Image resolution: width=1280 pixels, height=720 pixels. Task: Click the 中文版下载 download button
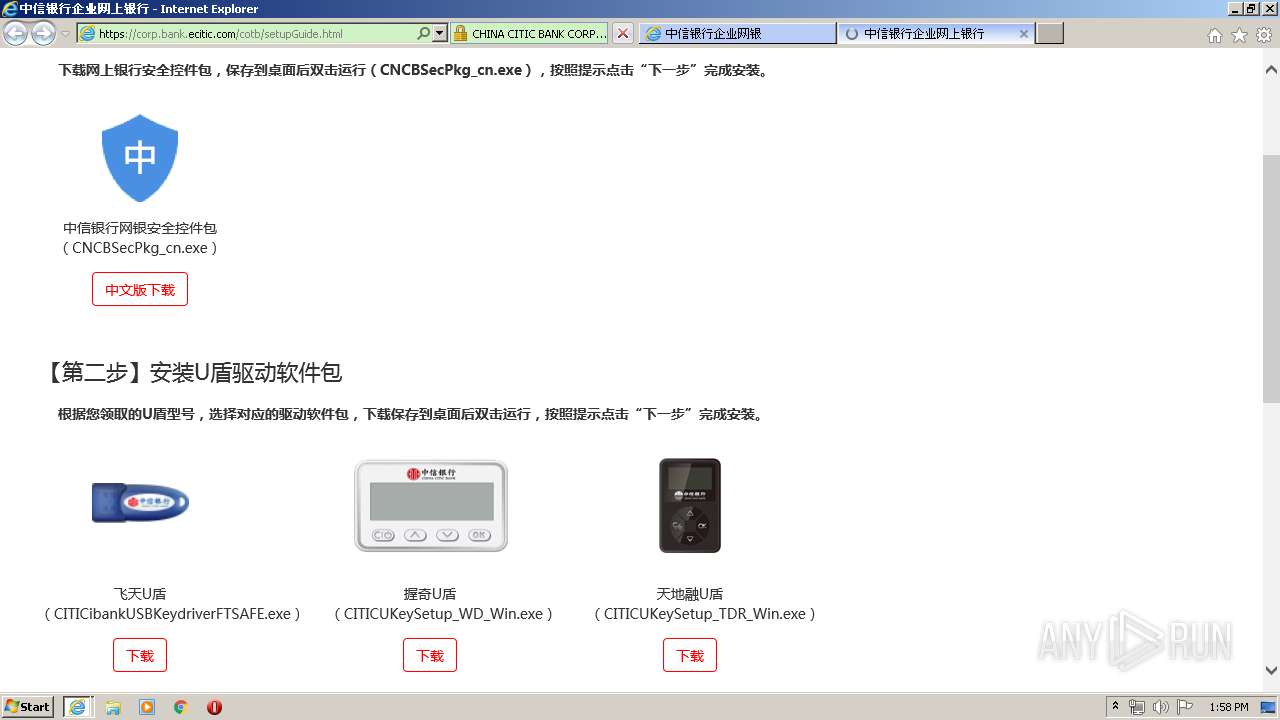(x=140, y=289)
